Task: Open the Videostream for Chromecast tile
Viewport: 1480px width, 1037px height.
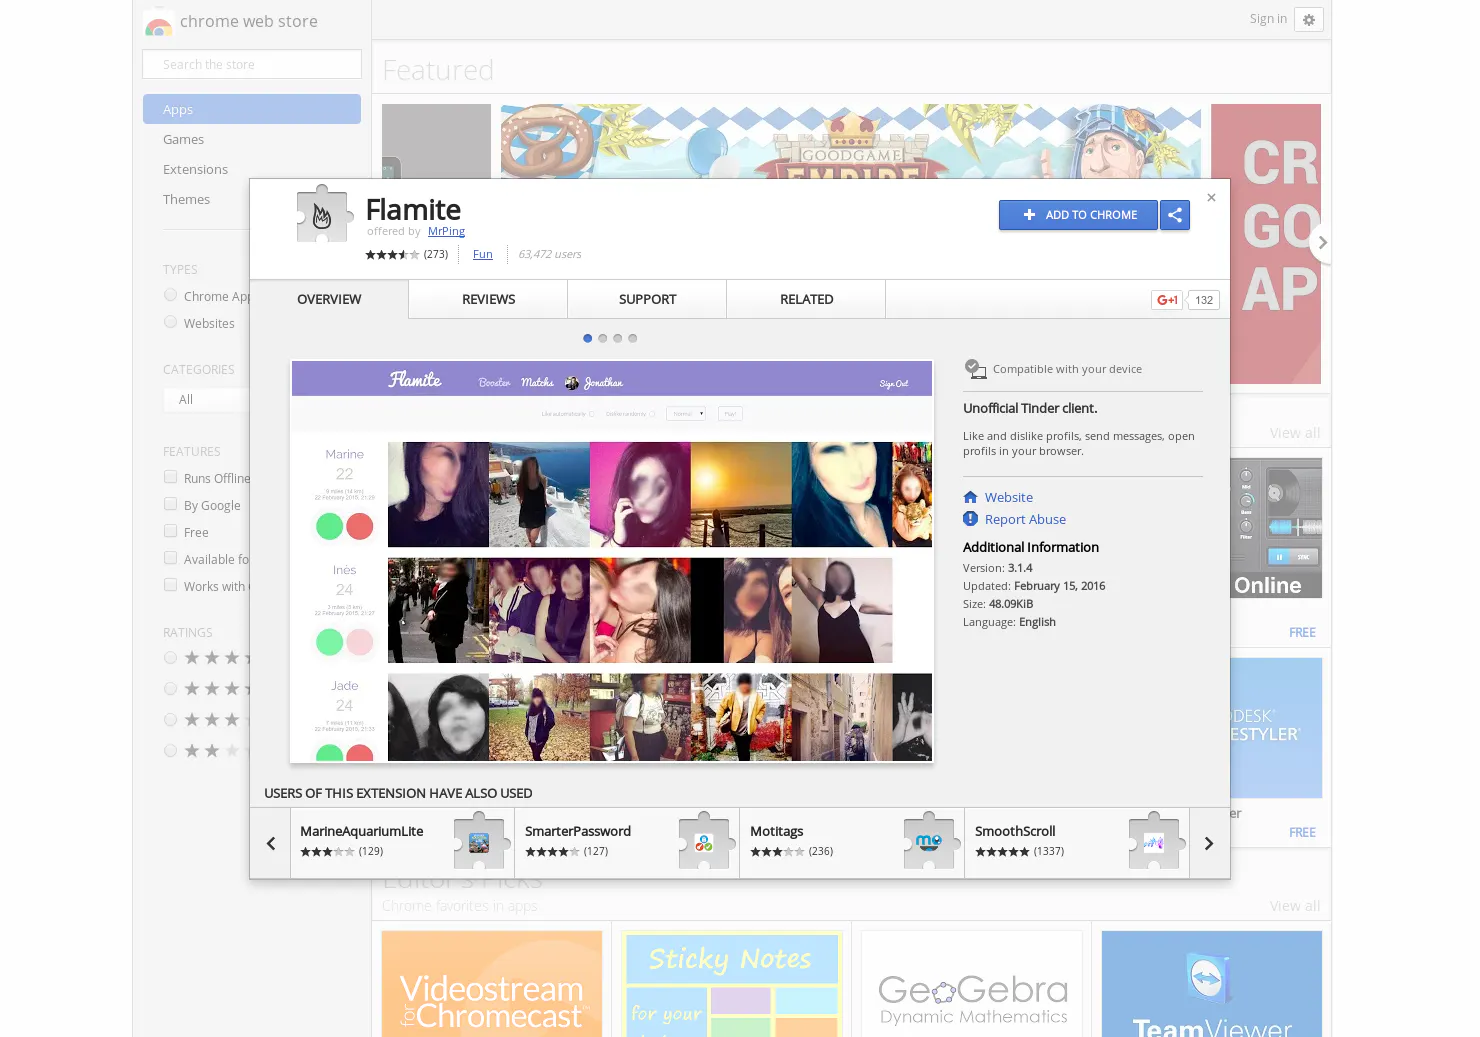Action: click(x=492, y=984)
